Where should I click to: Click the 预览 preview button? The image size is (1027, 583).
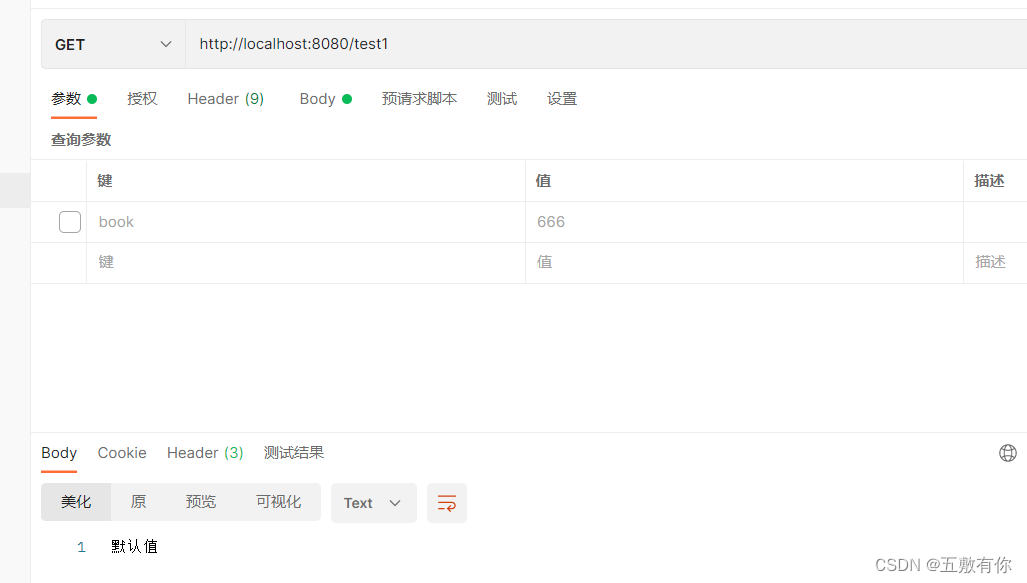click(200, 501)
